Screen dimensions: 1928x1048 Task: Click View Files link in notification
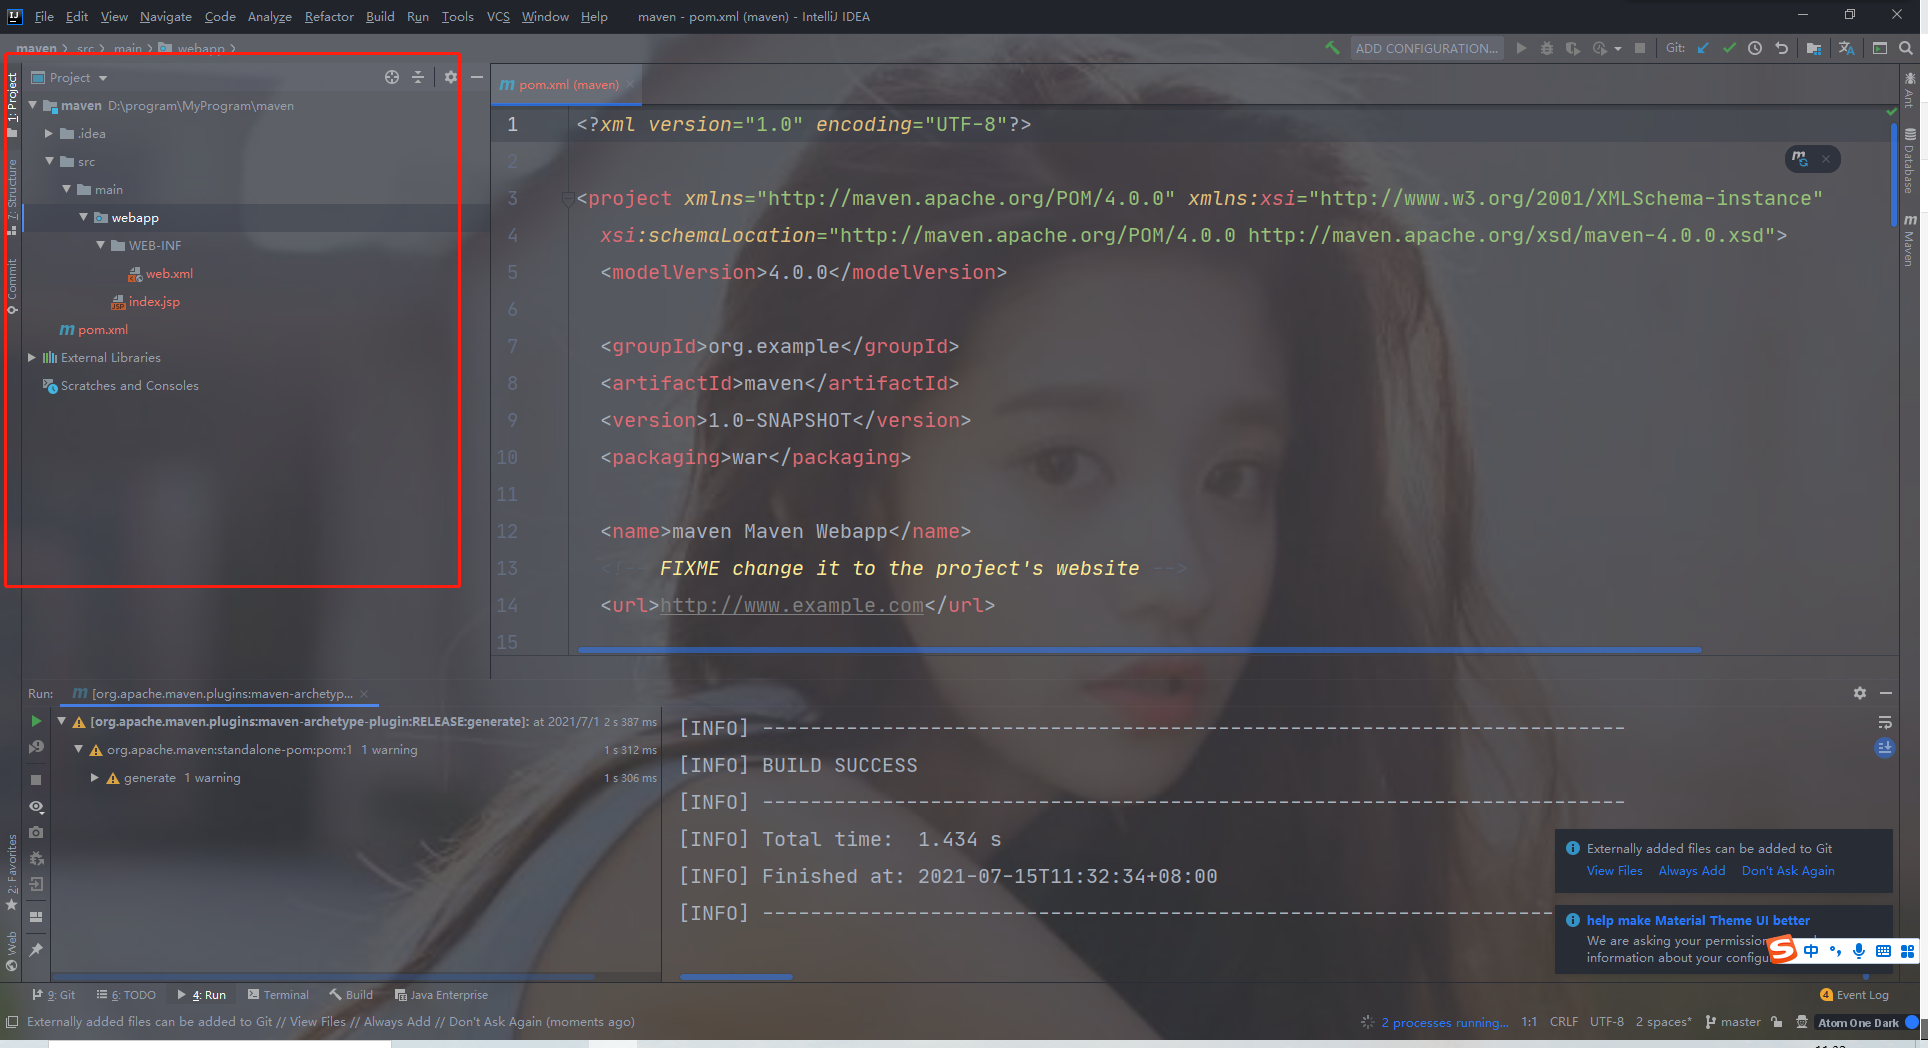click(1614, 871)
